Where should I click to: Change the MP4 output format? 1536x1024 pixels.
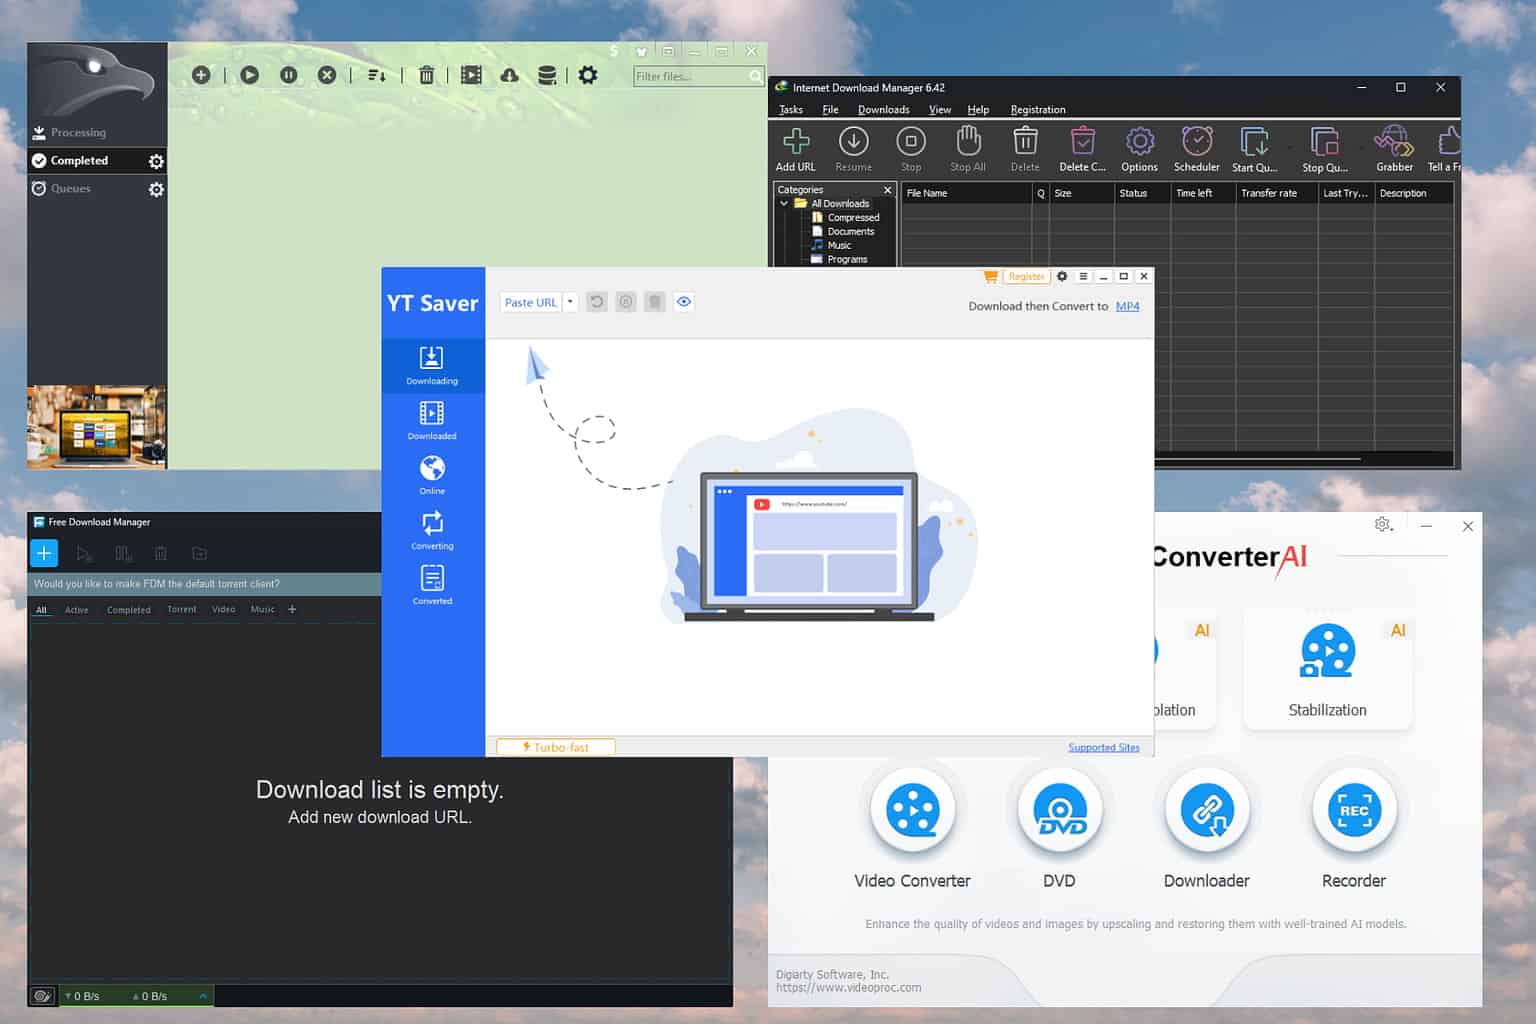pos(1127,306)
